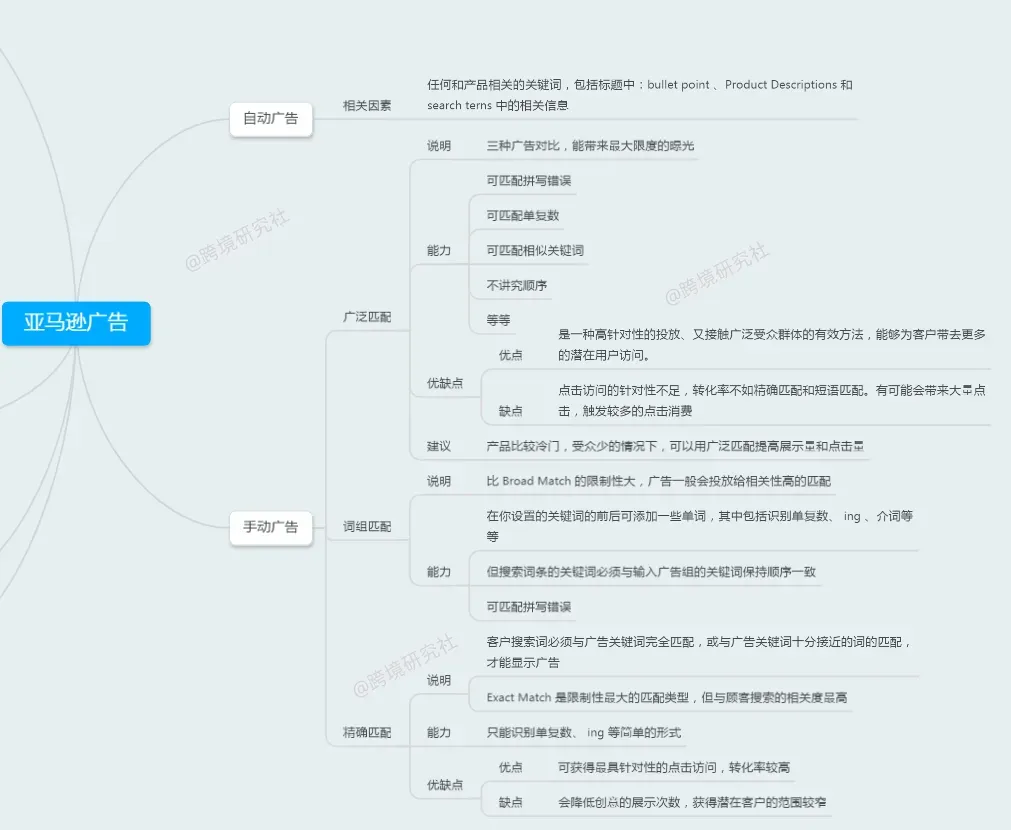Click the 可匹配单复数 node
This screenshot has width=1011, height=830.
click(x=523, y=215)
